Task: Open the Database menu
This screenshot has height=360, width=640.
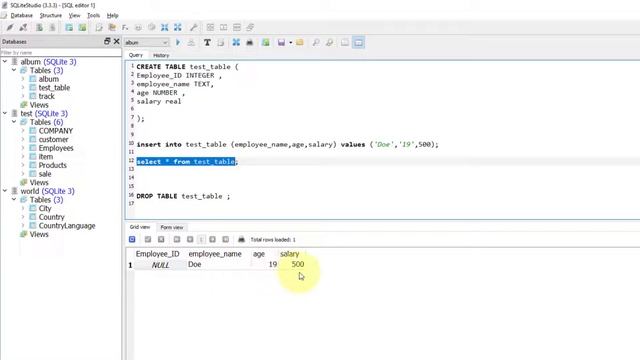Action: click(22, 16)
